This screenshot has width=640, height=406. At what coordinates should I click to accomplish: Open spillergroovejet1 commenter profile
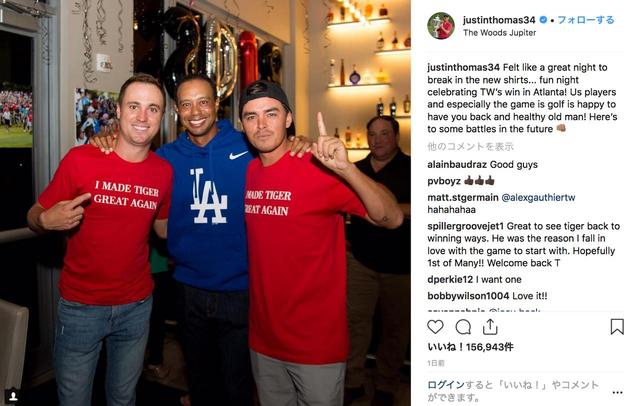pyautogui.click(x=466, y=226)
